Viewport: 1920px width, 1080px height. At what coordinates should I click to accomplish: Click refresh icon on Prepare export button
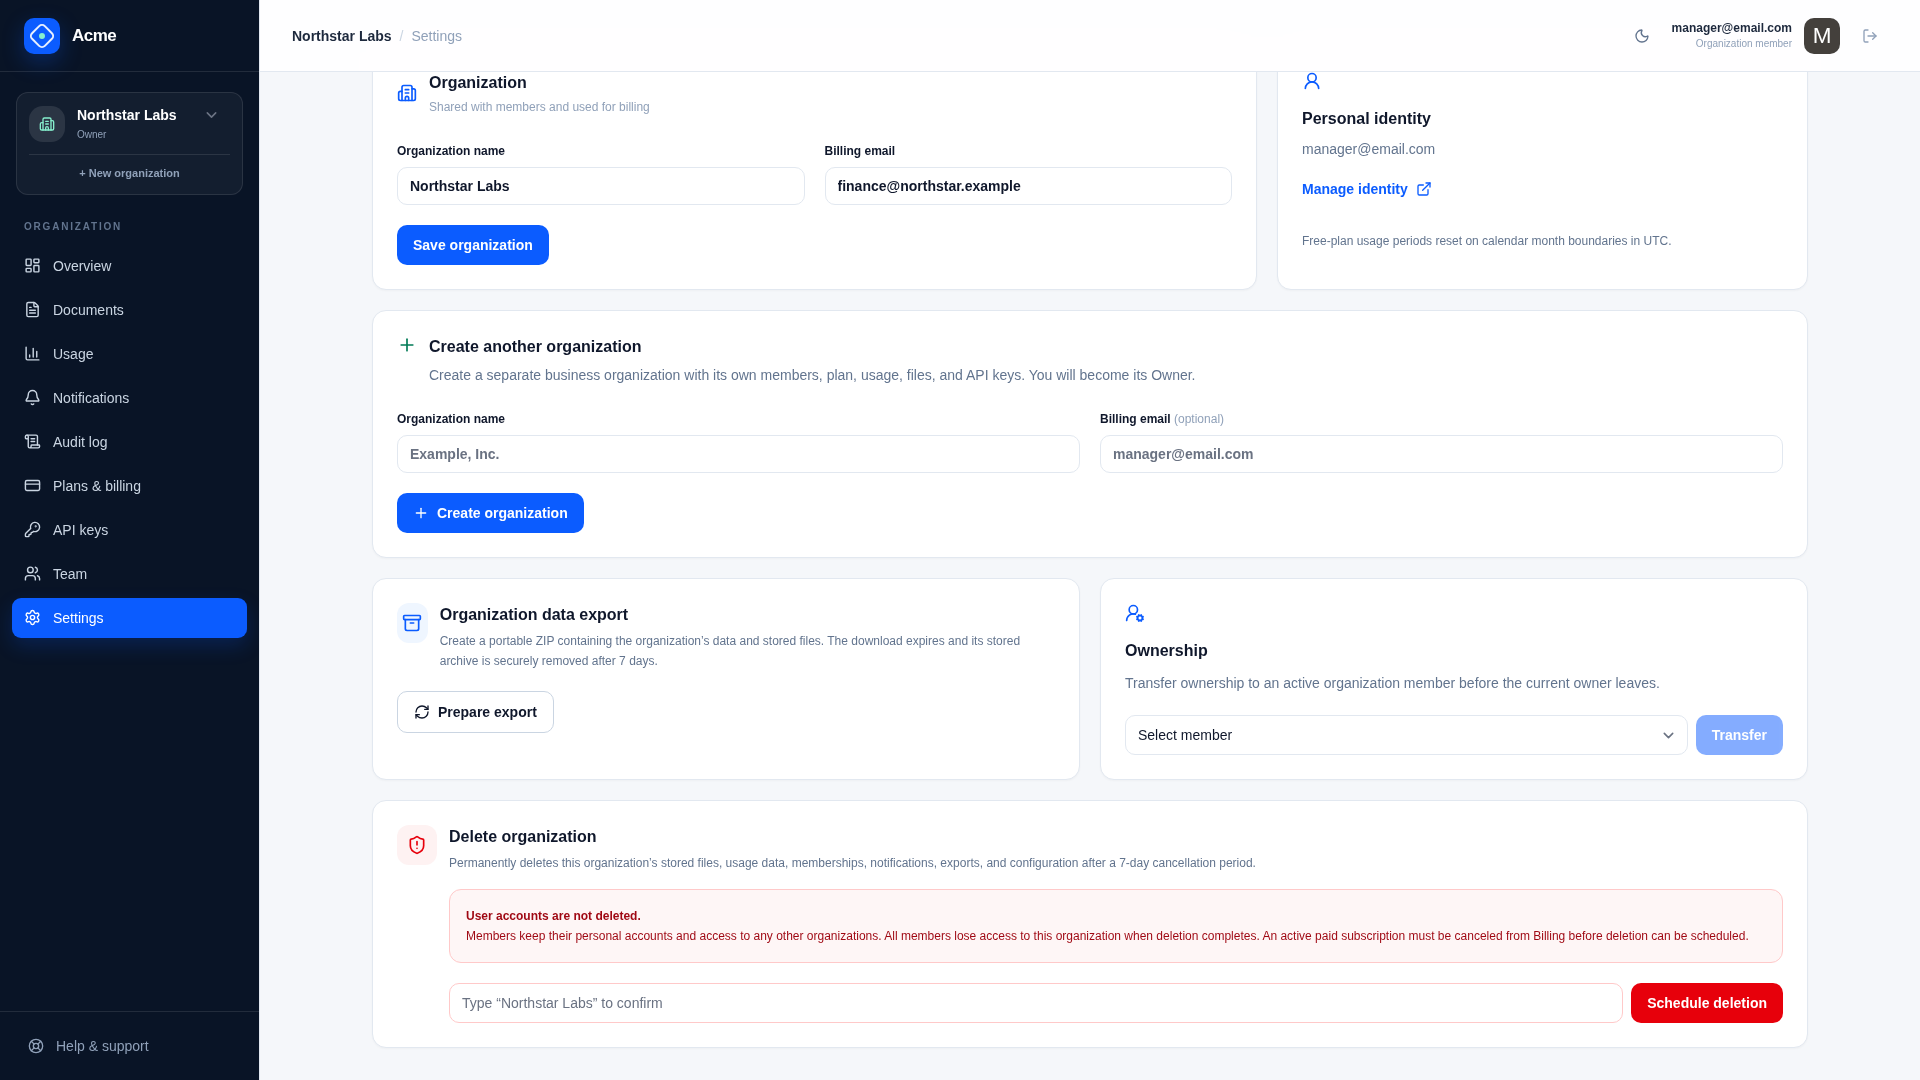click(x=422, y=712)
